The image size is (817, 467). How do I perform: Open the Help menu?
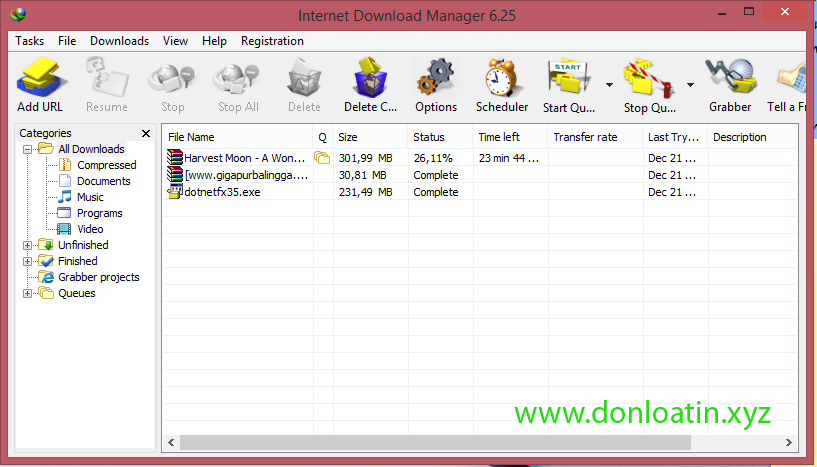(x=214, y=41)
